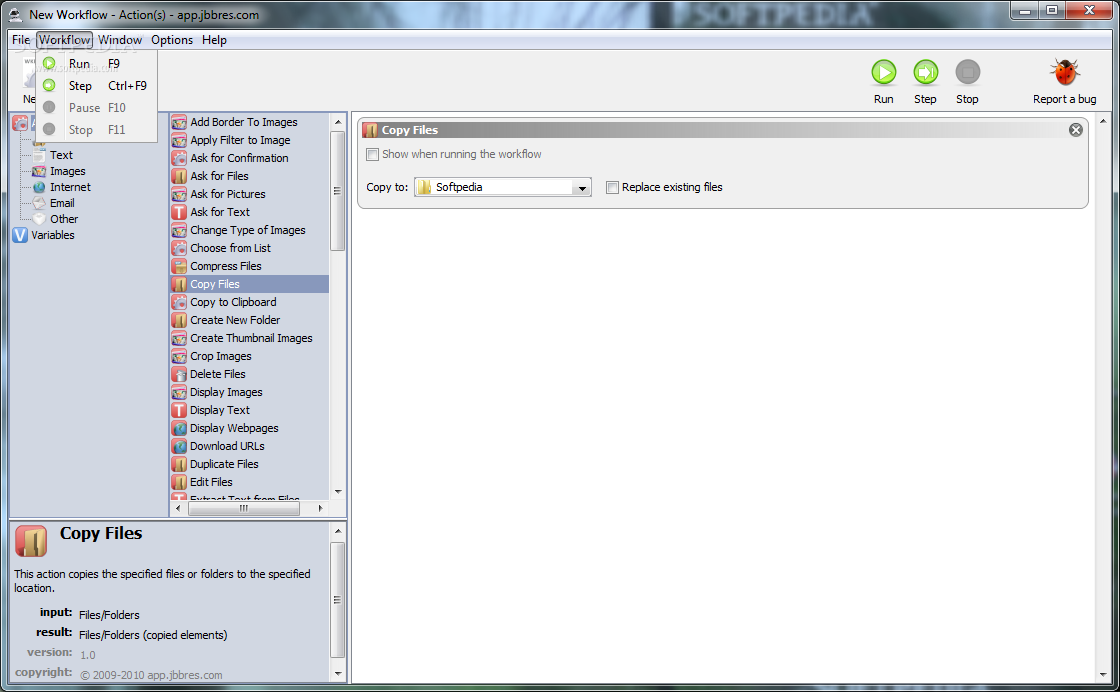The image size is (1120, 692).
Task: Remove the Copy Files action panel
Action: [1076, 130]
